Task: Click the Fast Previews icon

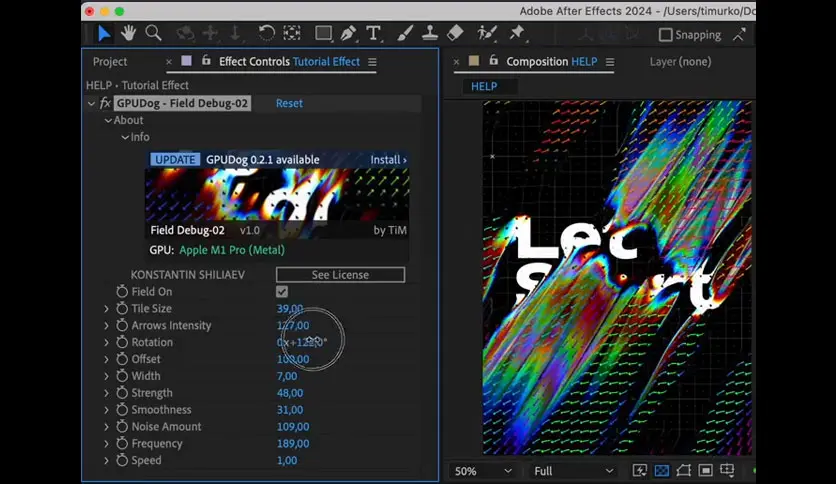Action: coord(639,470)
